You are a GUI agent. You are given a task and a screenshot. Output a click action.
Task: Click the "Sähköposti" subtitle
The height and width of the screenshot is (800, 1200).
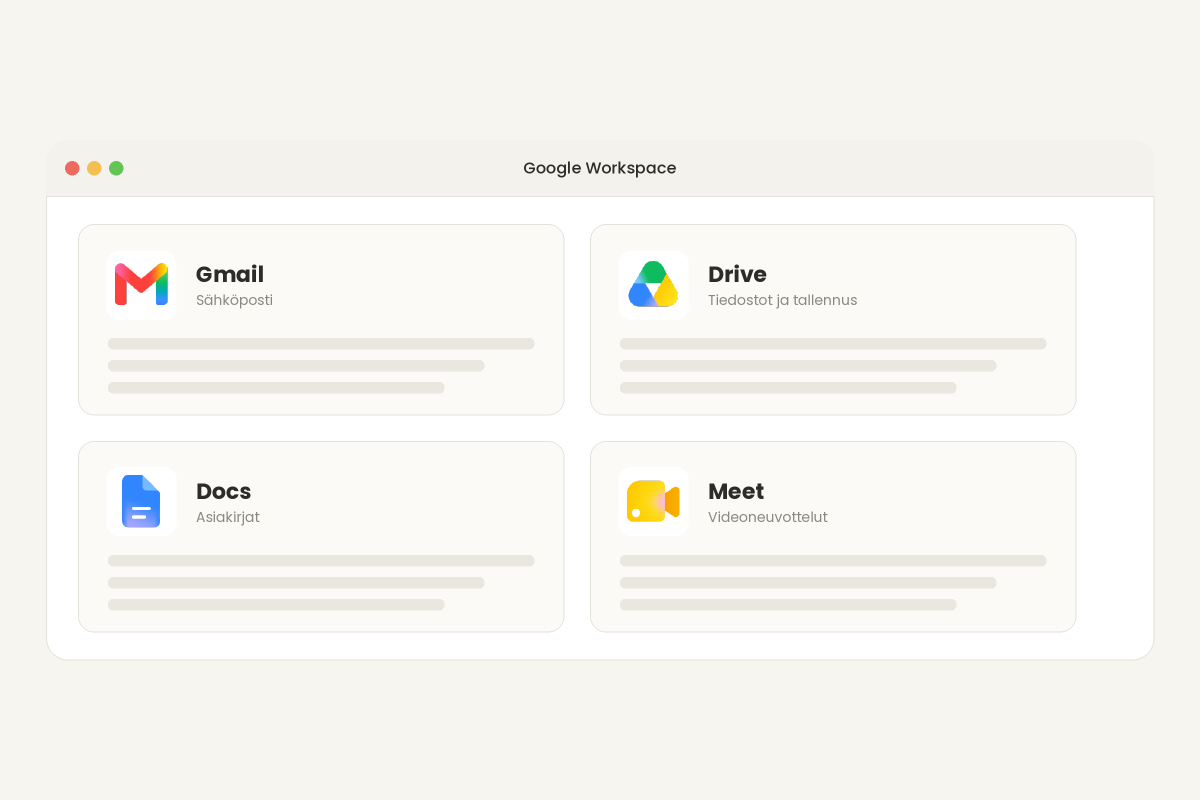[234, 300]
